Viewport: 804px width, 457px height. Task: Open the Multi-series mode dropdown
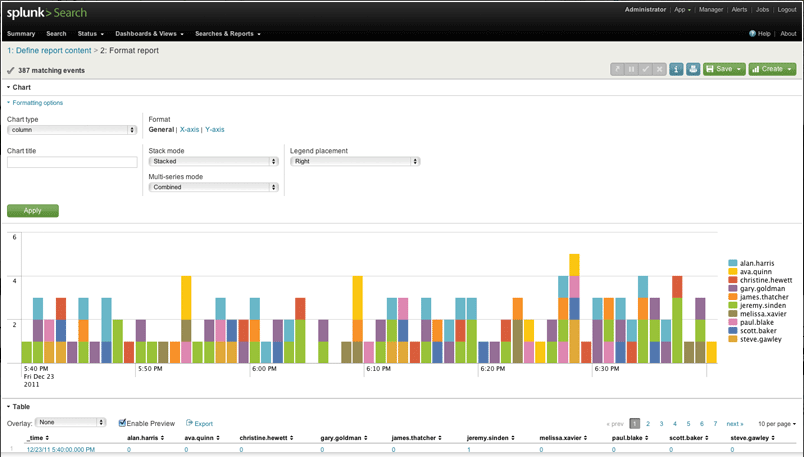(x=213, y=187)
